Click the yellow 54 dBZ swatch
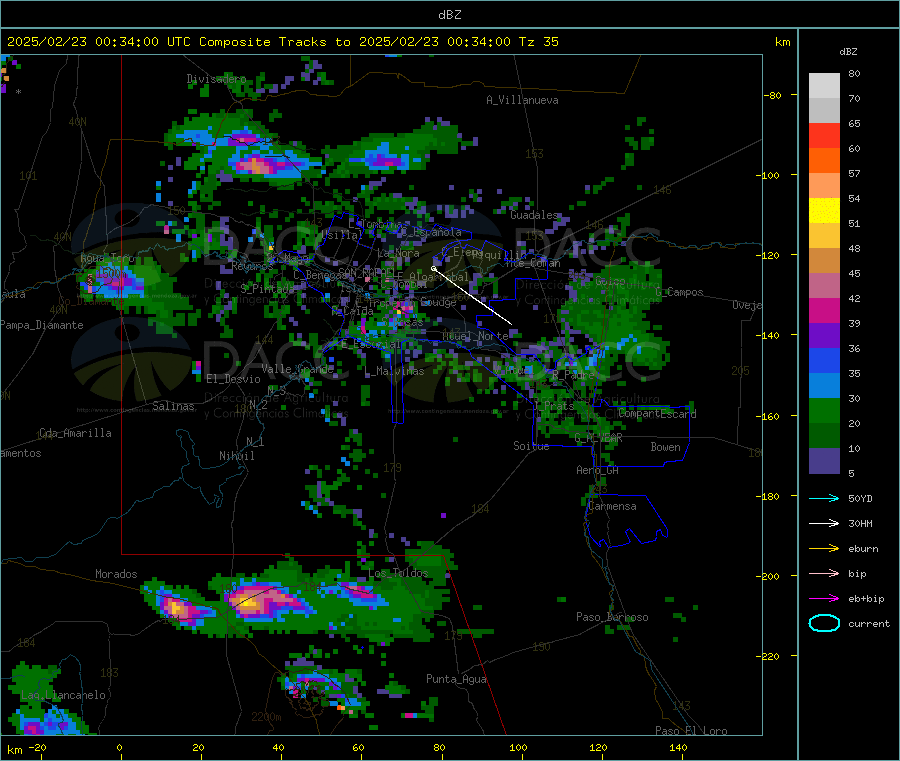The image size is (900, 761). point(824,211)
